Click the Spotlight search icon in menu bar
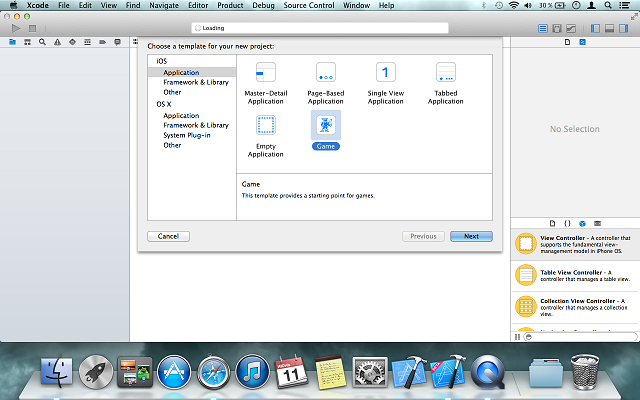The height and width of the screenshot is (400, 640). tap(608, 5)
